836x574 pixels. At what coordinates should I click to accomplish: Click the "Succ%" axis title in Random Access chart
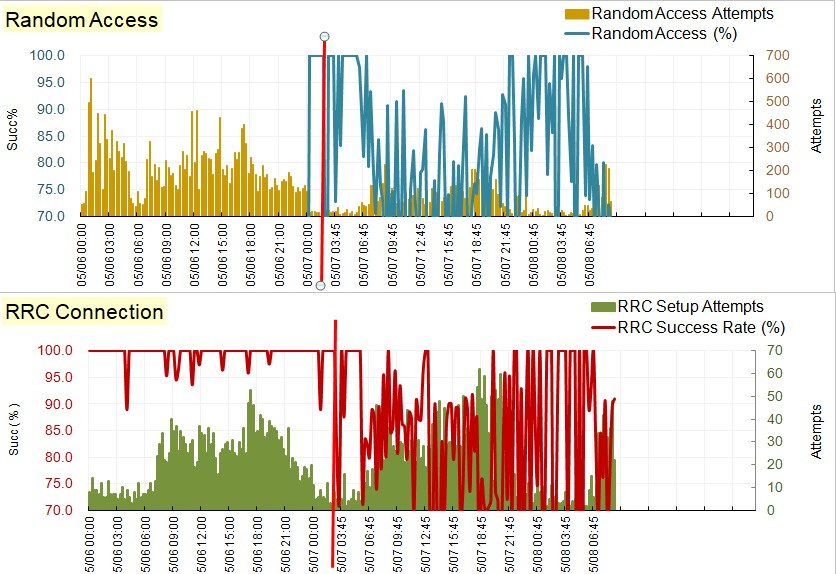tap(13, 135)
